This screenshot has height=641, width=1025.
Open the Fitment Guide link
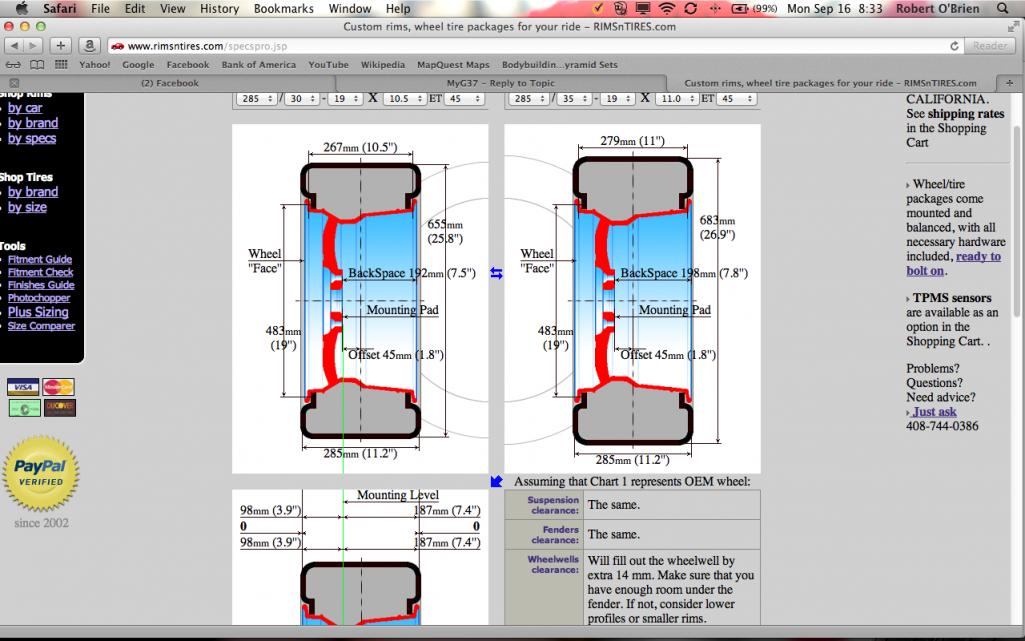click(40, 259)
